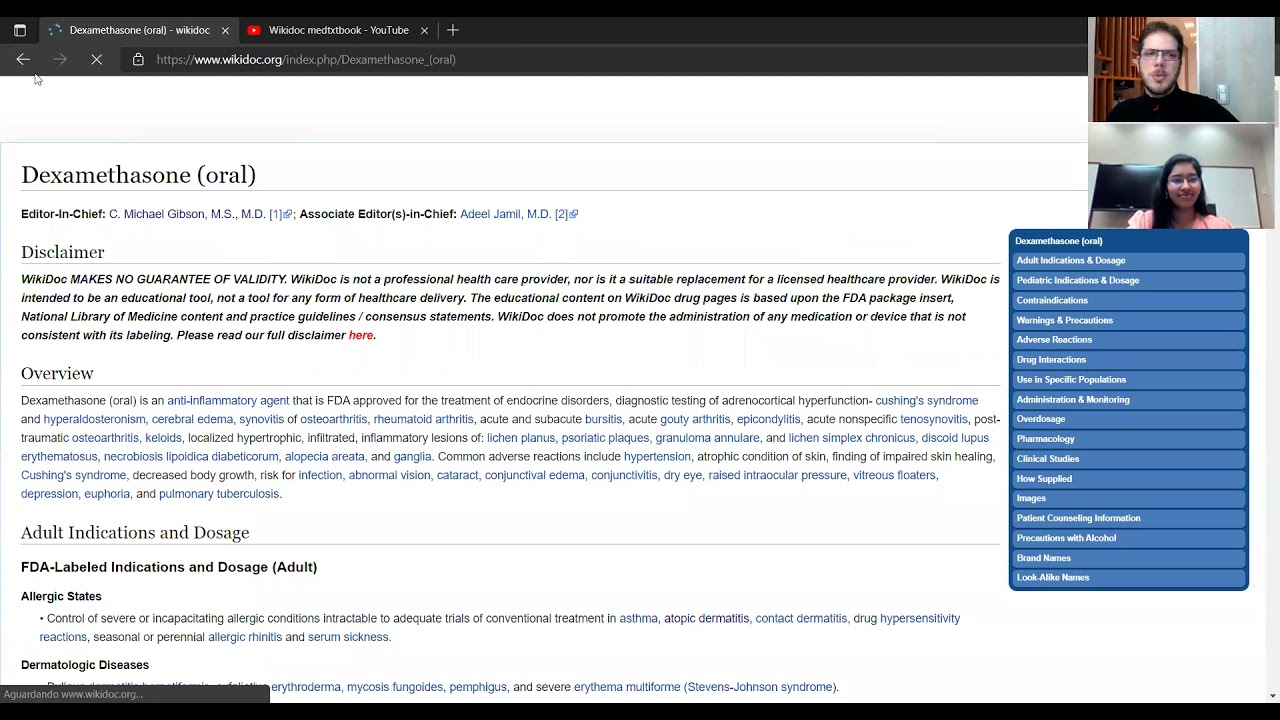Open anti-inflammatory agent link
The width and height of the screenshot is (1280, 720).
pos(228,401)
